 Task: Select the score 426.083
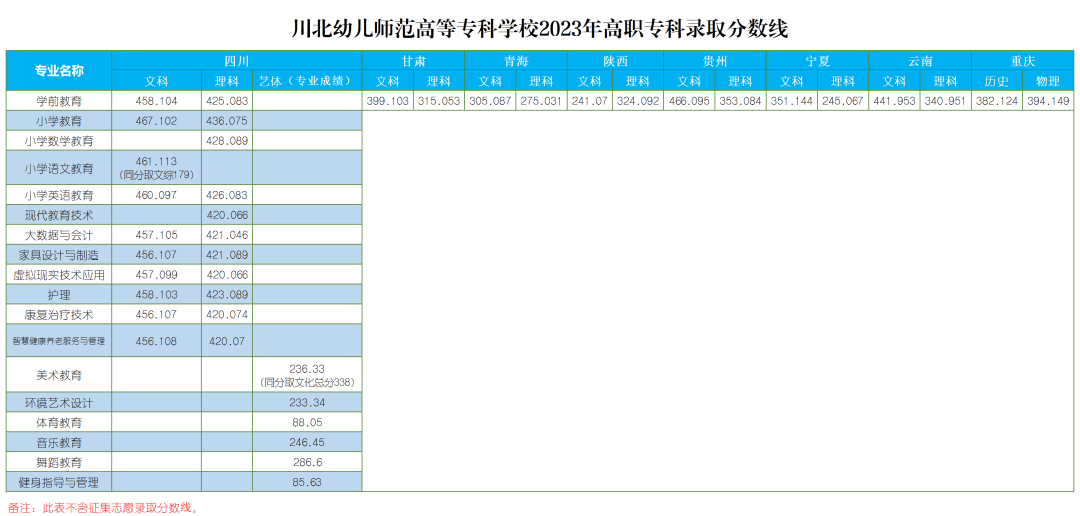227,195
